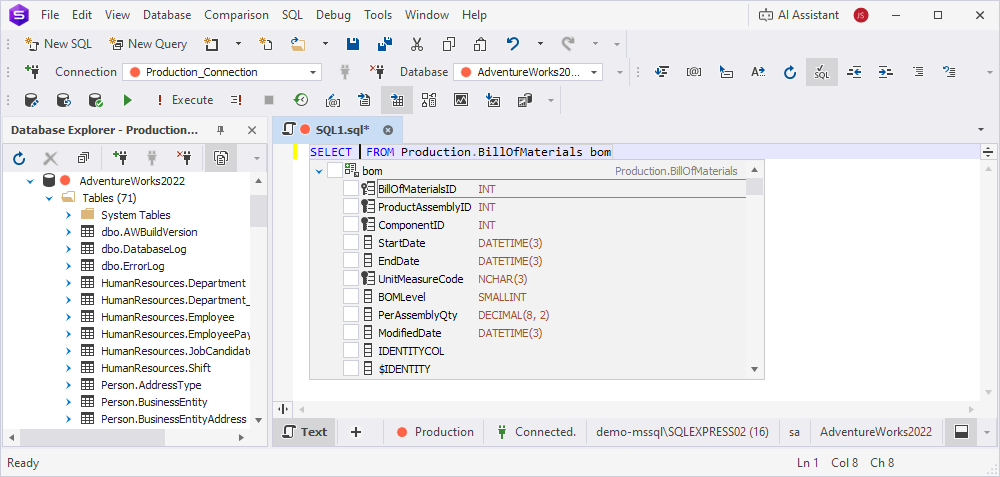Pin the Database Explorer panel
The image size is (1000, 477).
[221, 130]
